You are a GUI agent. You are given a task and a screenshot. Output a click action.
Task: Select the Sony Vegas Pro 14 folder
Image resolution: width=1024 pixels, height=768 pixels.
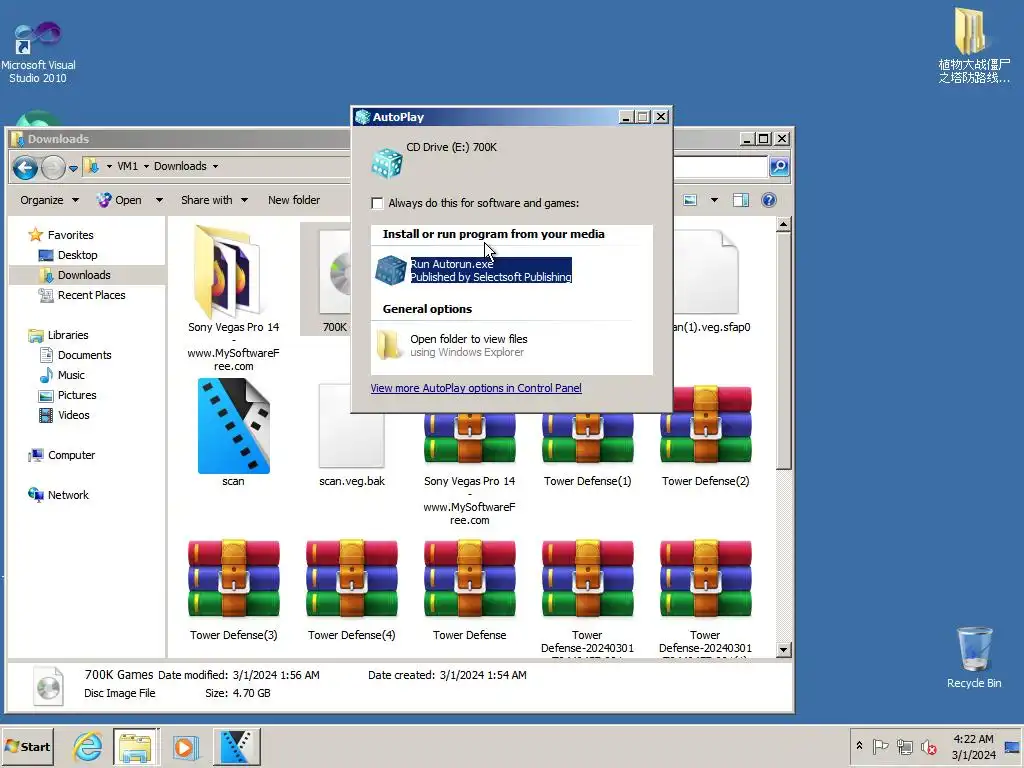[x=233, y=297]
